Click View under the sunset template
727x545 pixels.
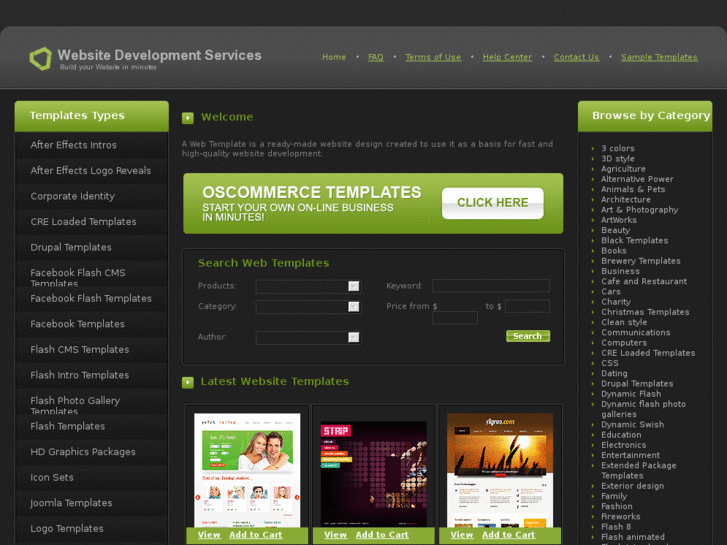[462, 535]
